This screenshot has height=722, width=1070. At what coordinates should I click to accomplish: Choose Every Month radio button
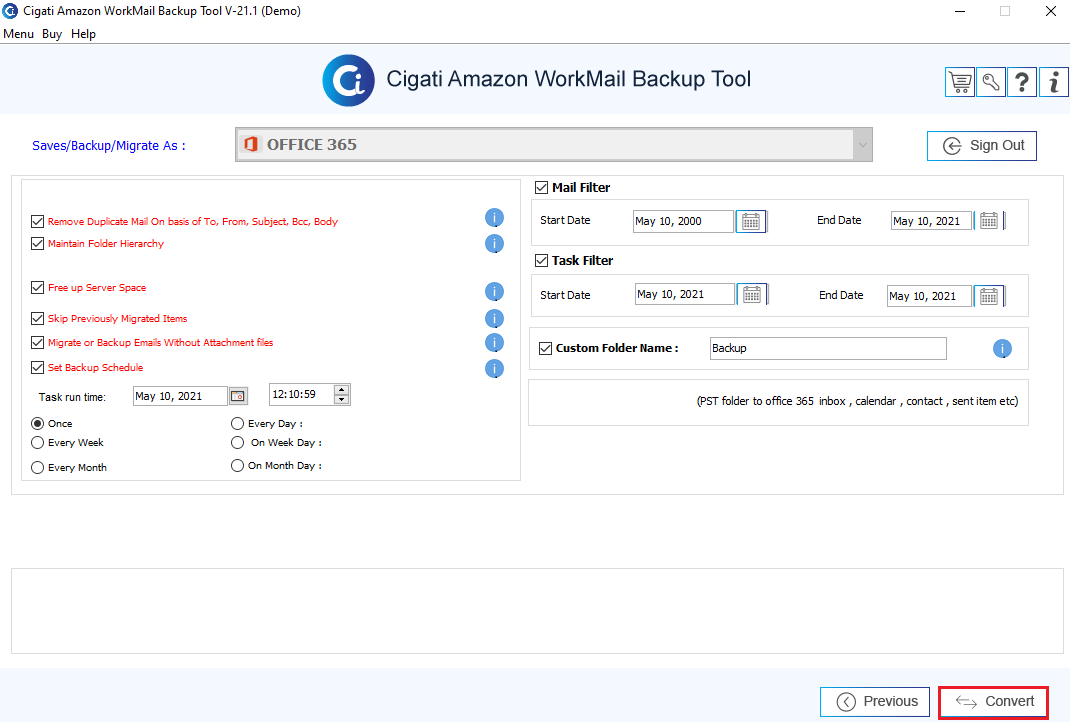point(38,467)
